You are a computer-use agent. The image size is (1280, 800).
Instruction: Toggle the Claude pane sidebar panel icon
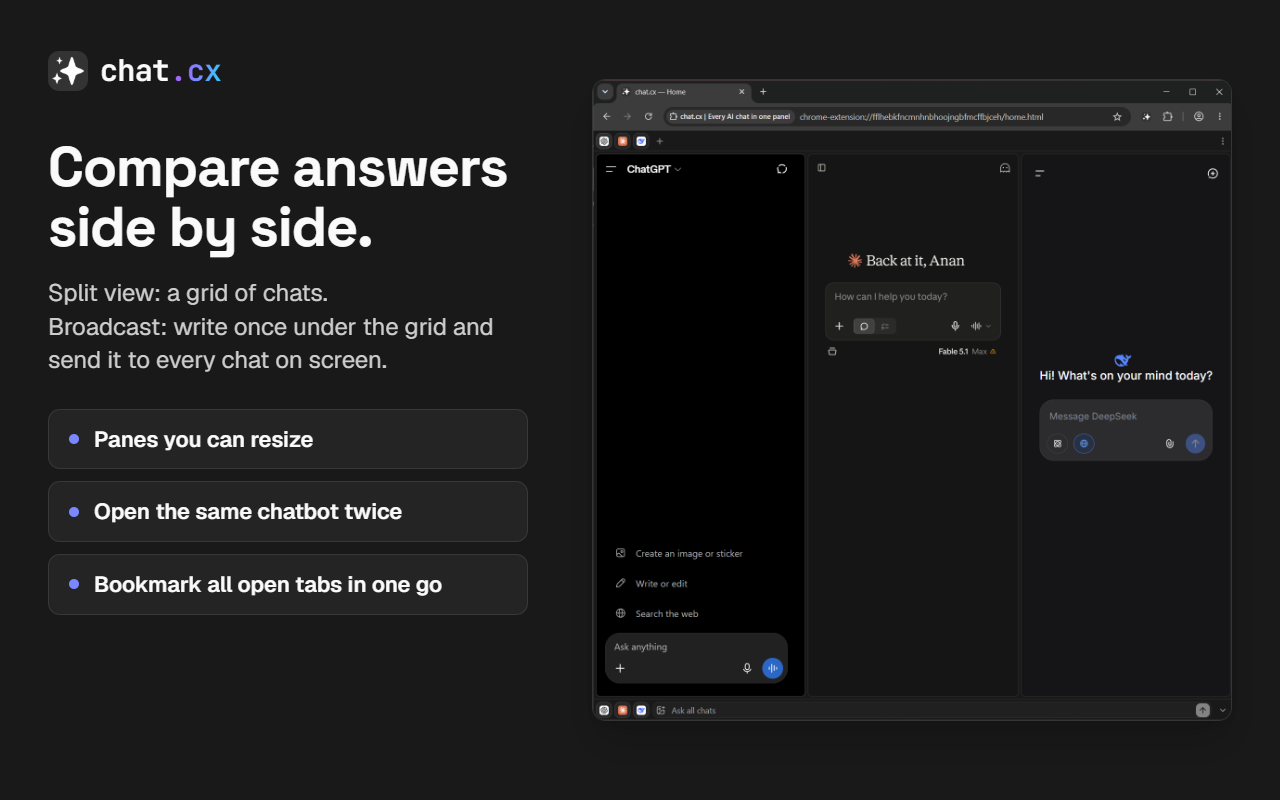click(821, 168)
